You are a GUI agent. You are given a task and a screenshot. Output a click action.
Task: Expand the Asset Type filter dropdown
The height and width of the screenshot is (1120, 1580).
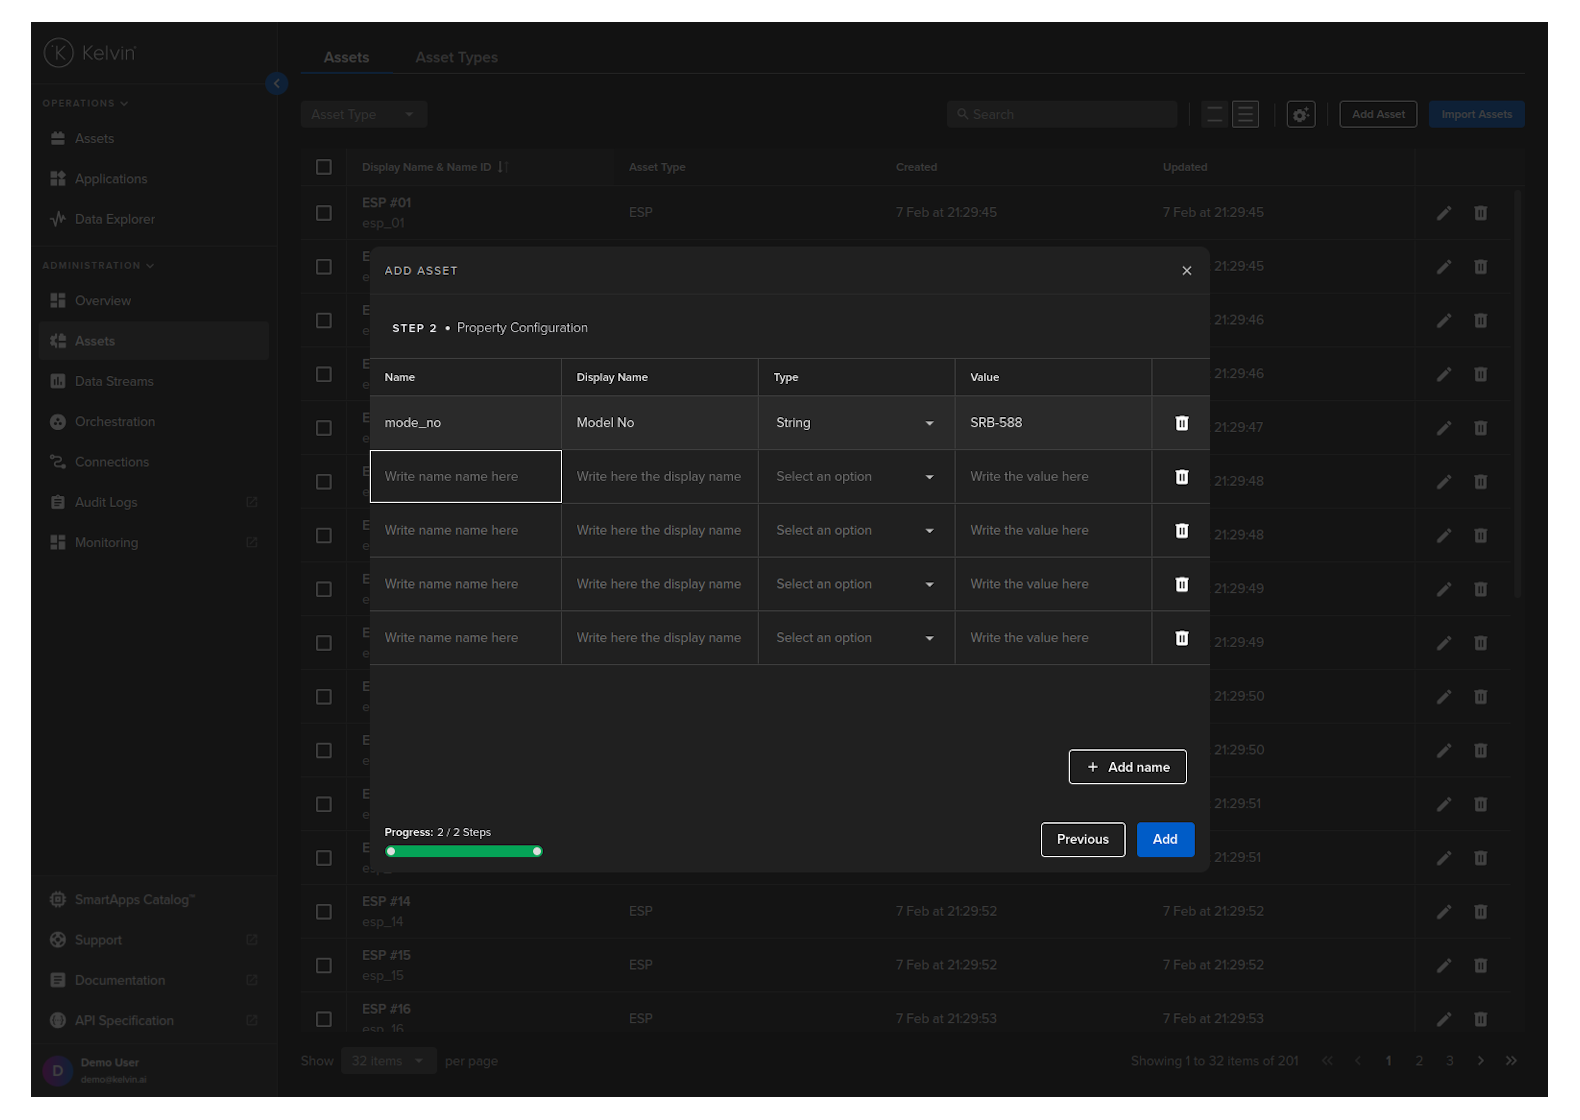pyautogui.click(x=363, y=115)
